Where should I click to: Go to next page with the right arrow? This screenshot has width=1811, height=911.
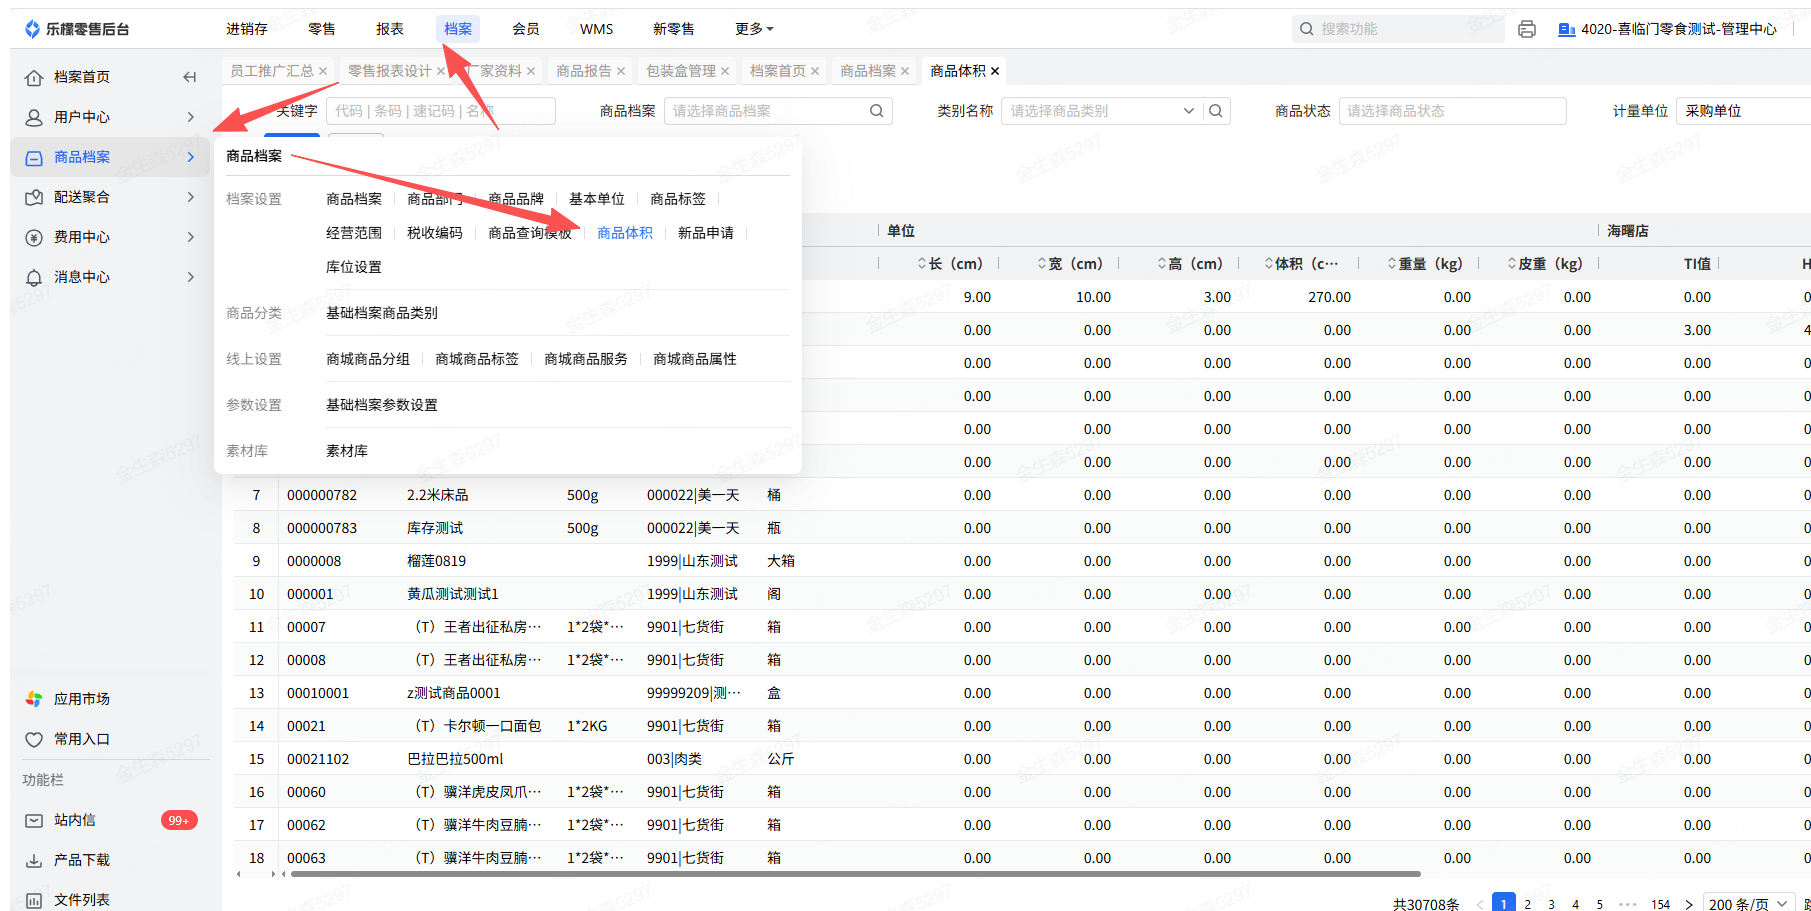click(x=1689, y=904)
